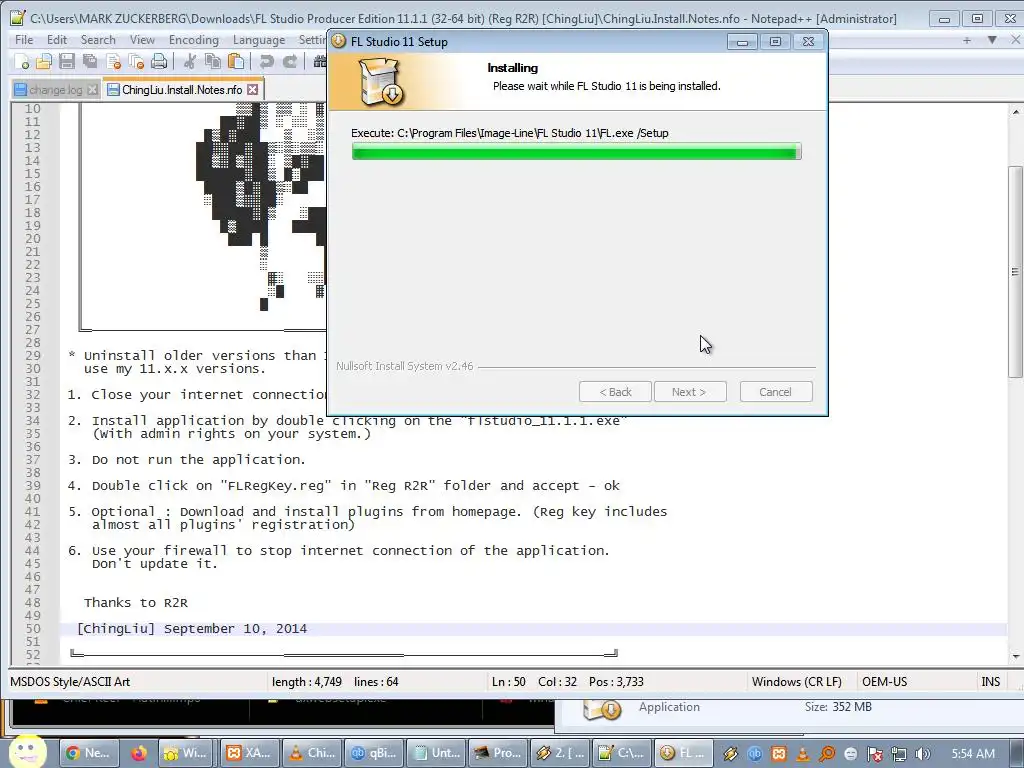Open the Encoding menu

tap(194, 40)
